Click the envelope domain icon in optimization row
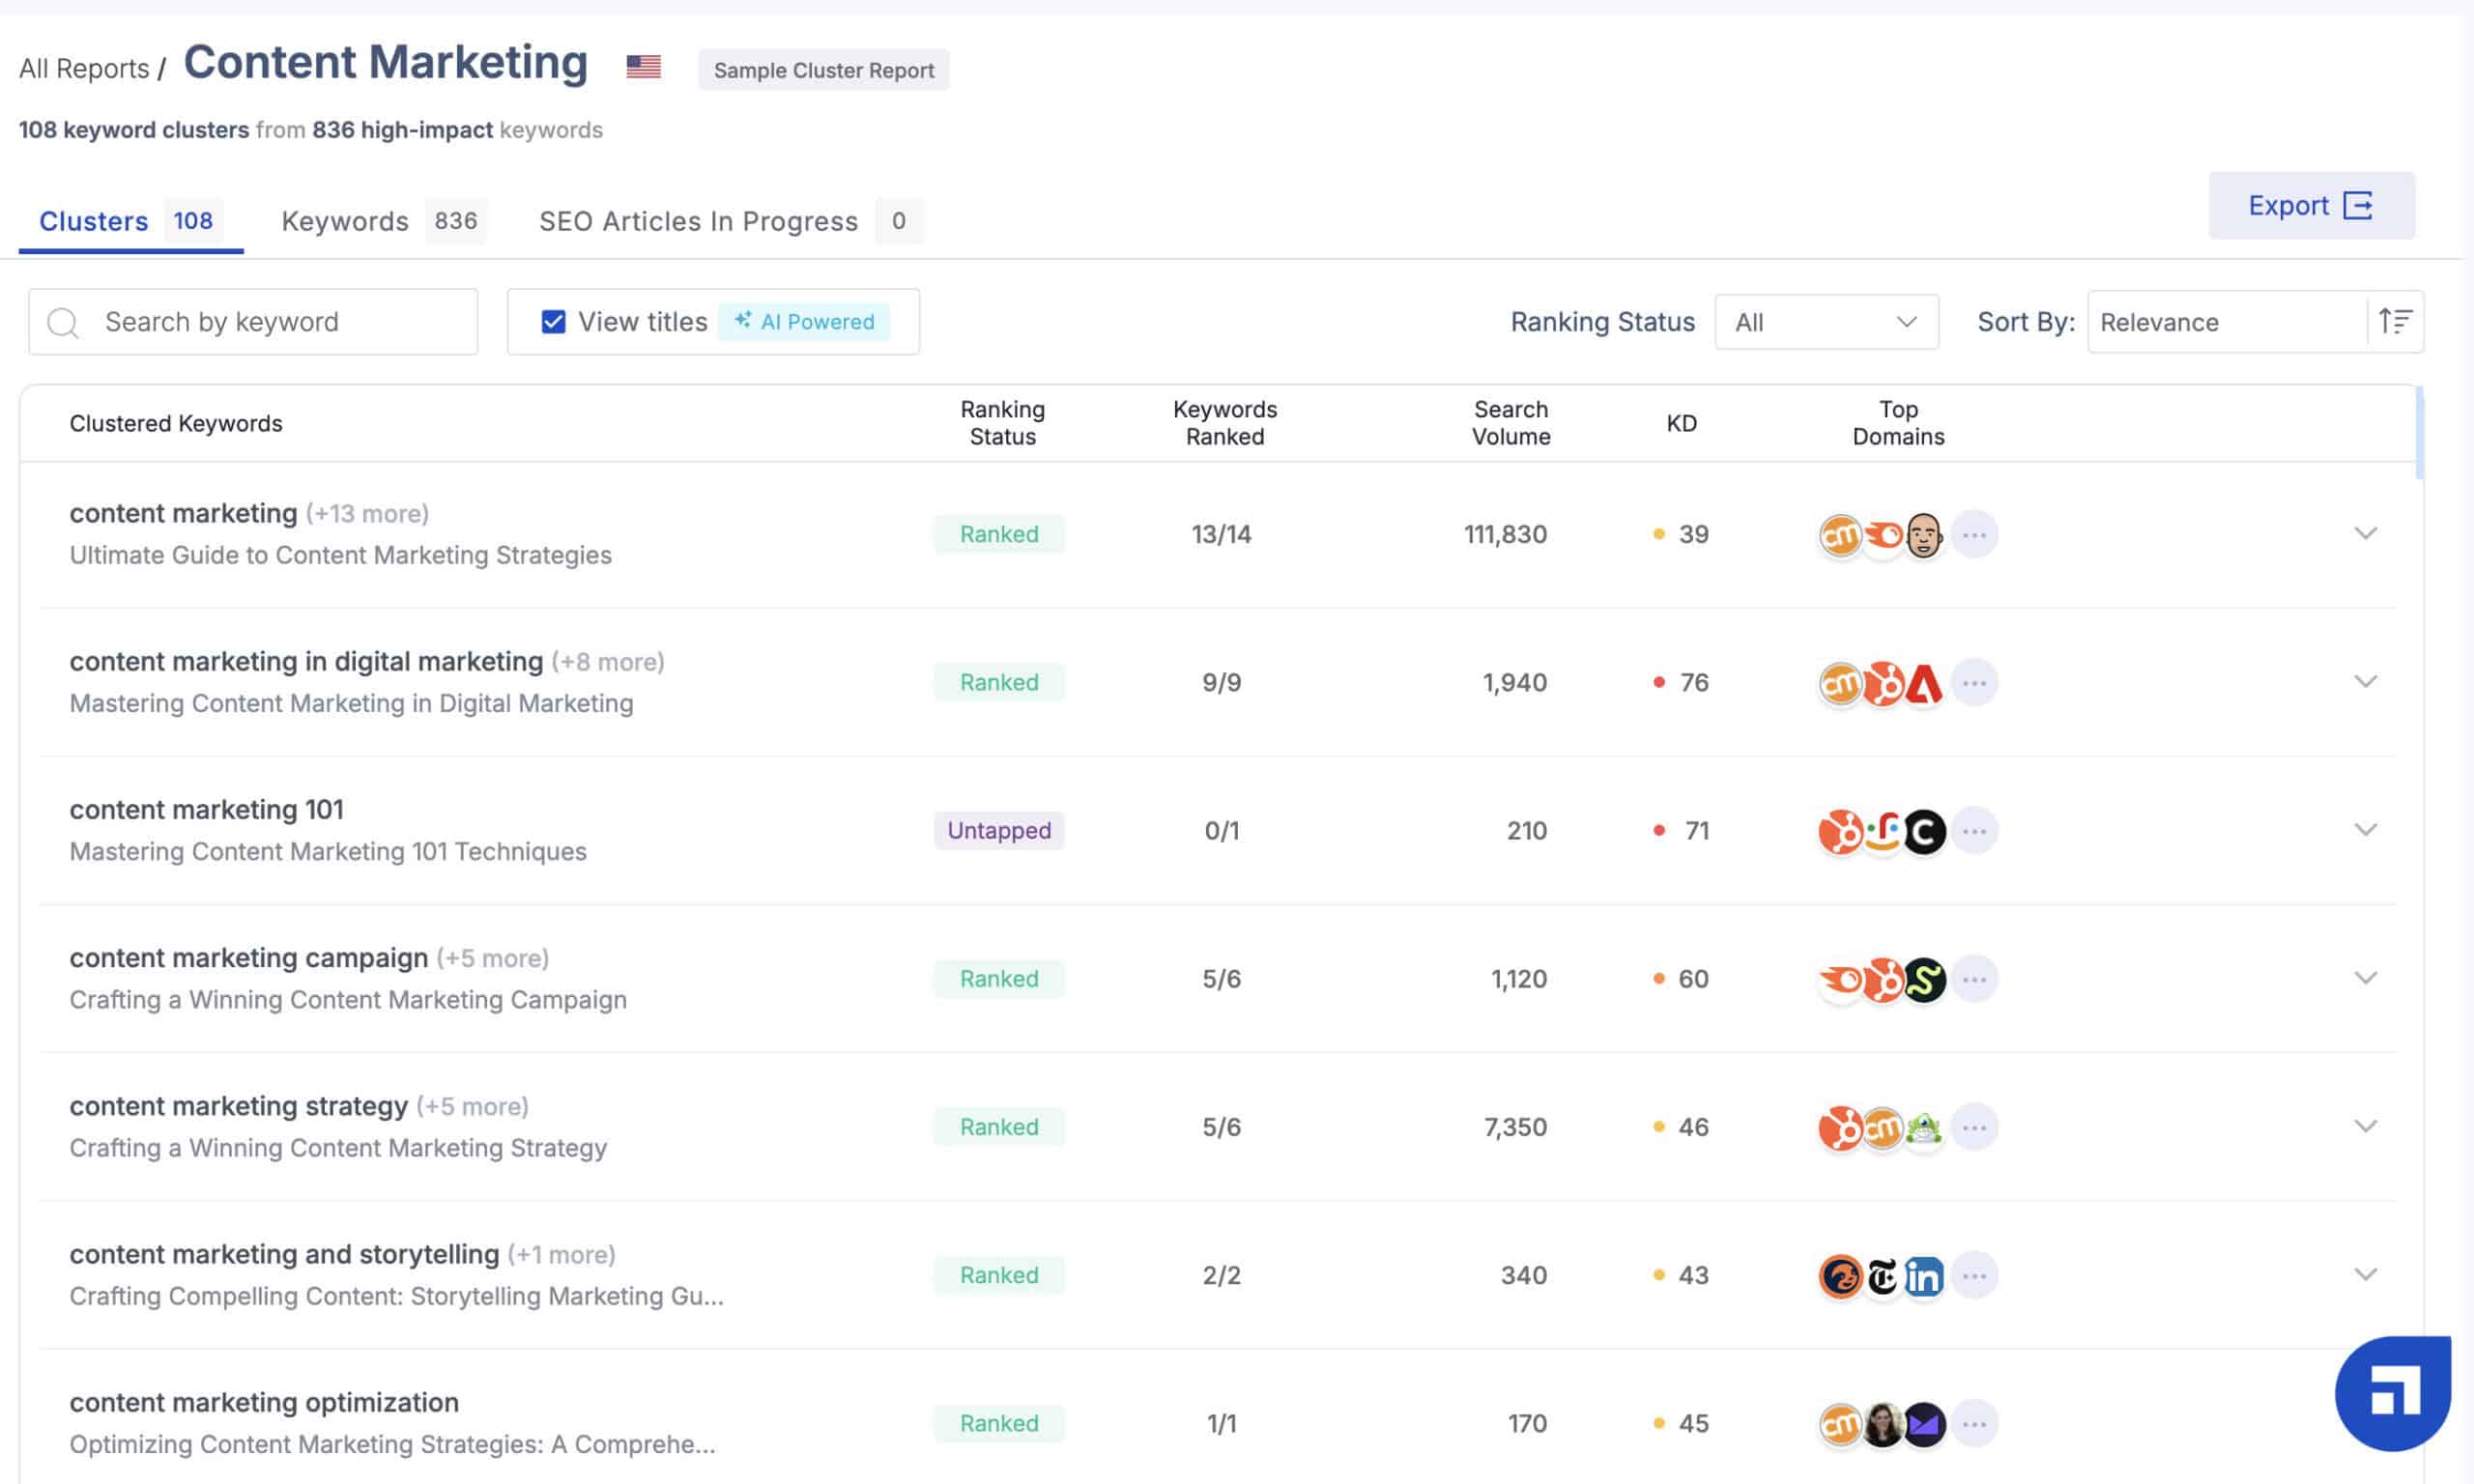 [1923, 1423]
